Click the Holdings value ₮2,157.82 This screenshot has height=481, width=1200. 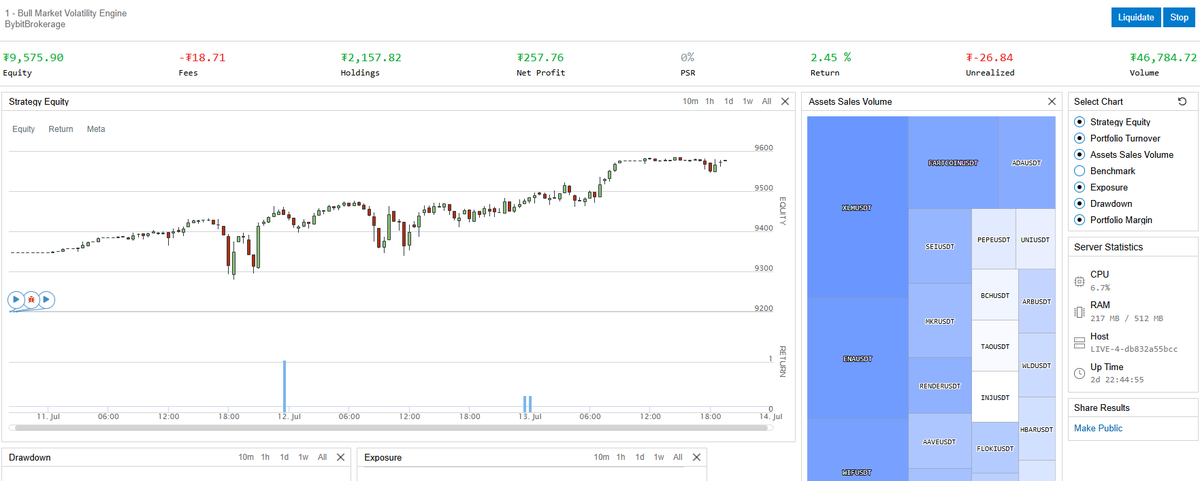371,57
